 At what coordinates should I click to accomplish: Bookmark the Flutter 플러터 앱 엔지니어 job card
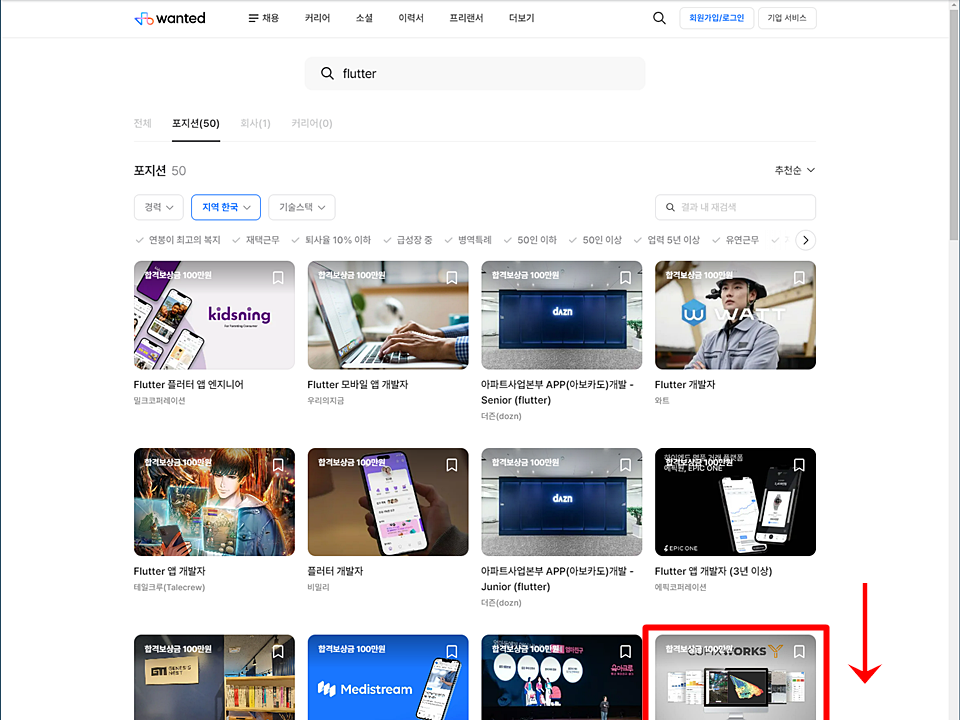[x=278, y=278]
